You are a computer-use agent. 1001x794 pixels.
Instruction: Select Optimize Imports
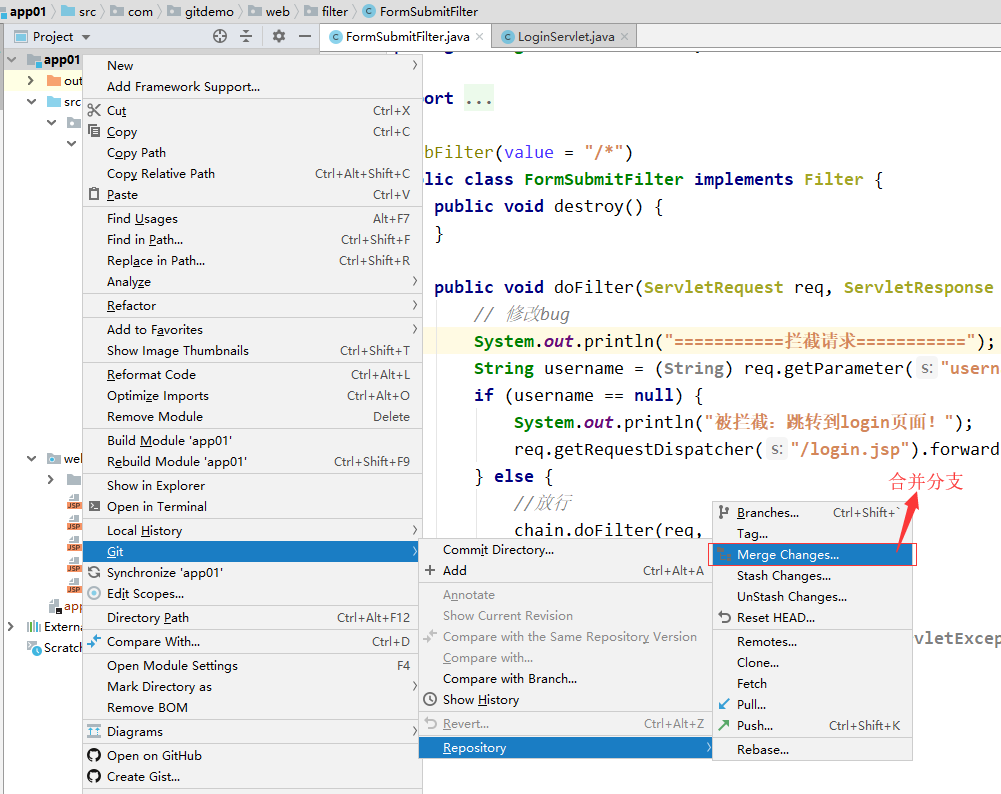(x=253, y=395)
